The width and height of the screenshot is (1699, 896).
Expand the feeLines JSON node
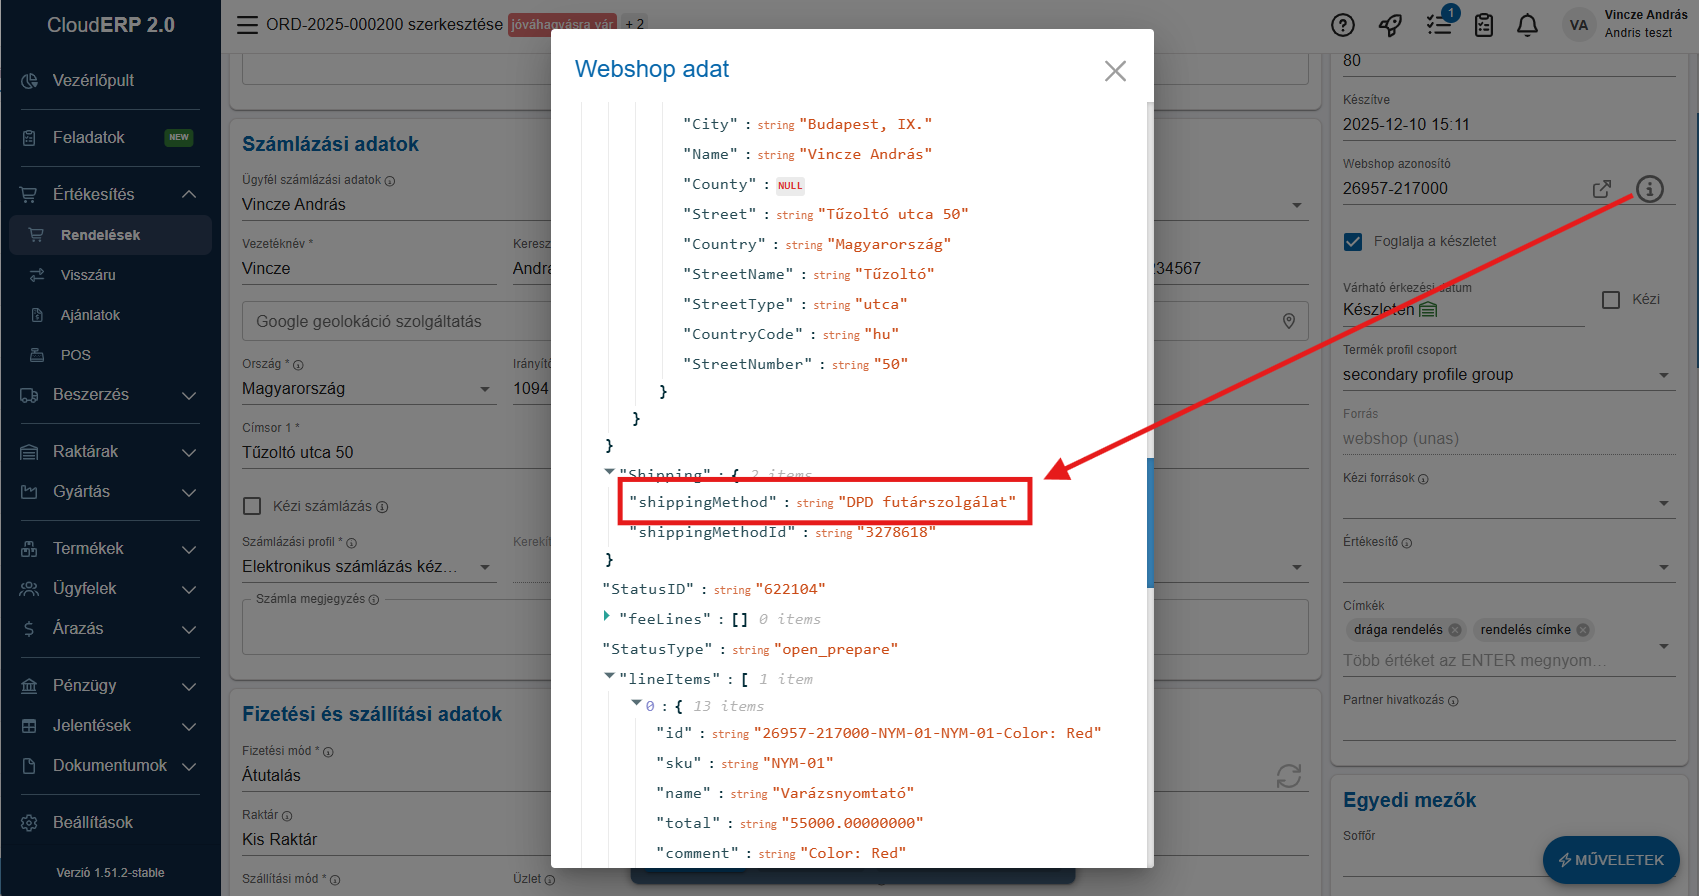[x=607, y=616]
